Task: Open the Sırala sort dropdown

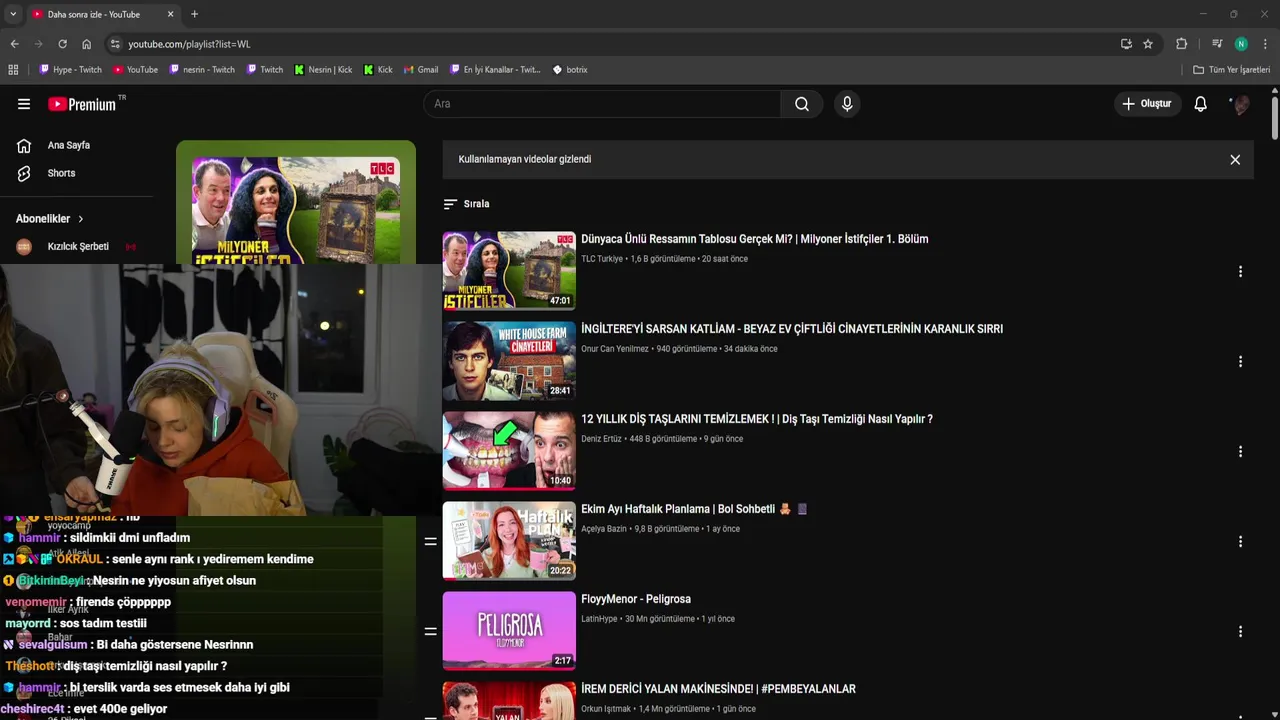Action: coord(467,204)
